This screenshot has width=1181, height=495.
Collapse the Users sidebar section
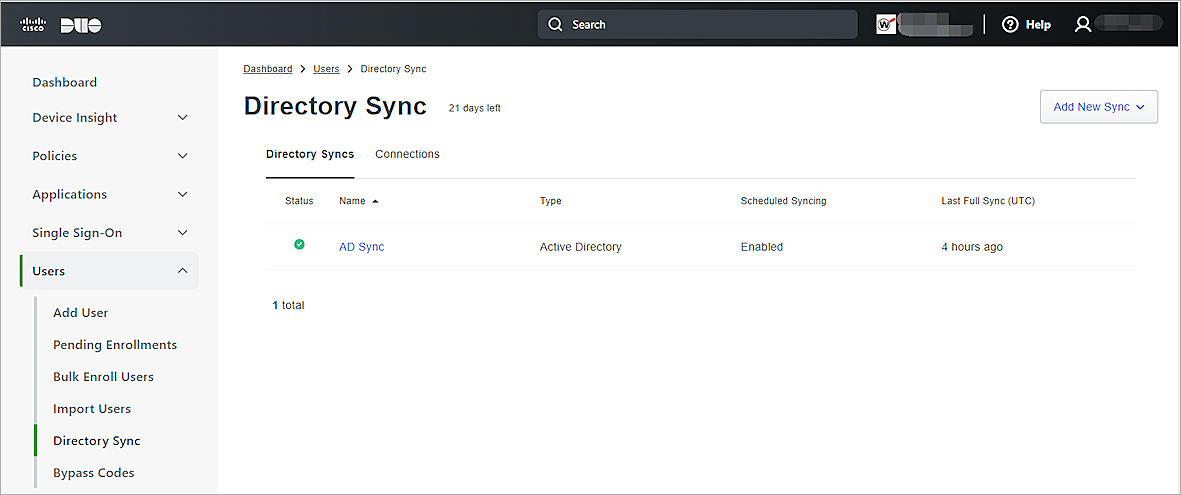click(x=182, y=271)
